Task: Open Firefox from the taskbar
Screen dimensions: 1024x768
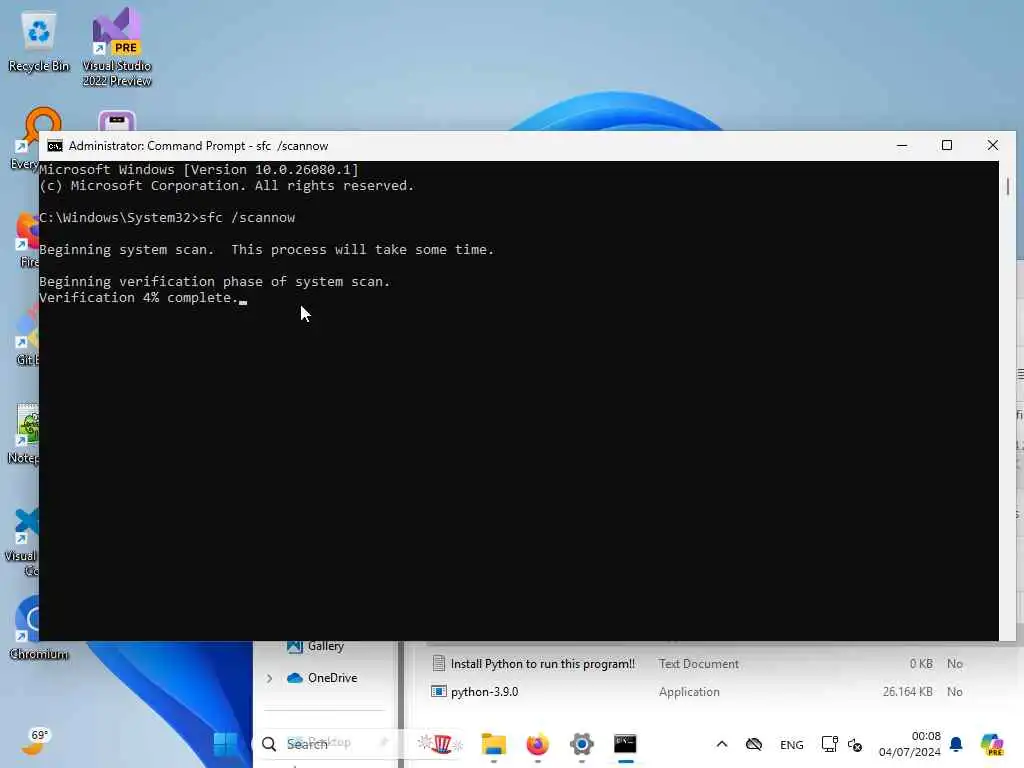Action: pos(537,744)
